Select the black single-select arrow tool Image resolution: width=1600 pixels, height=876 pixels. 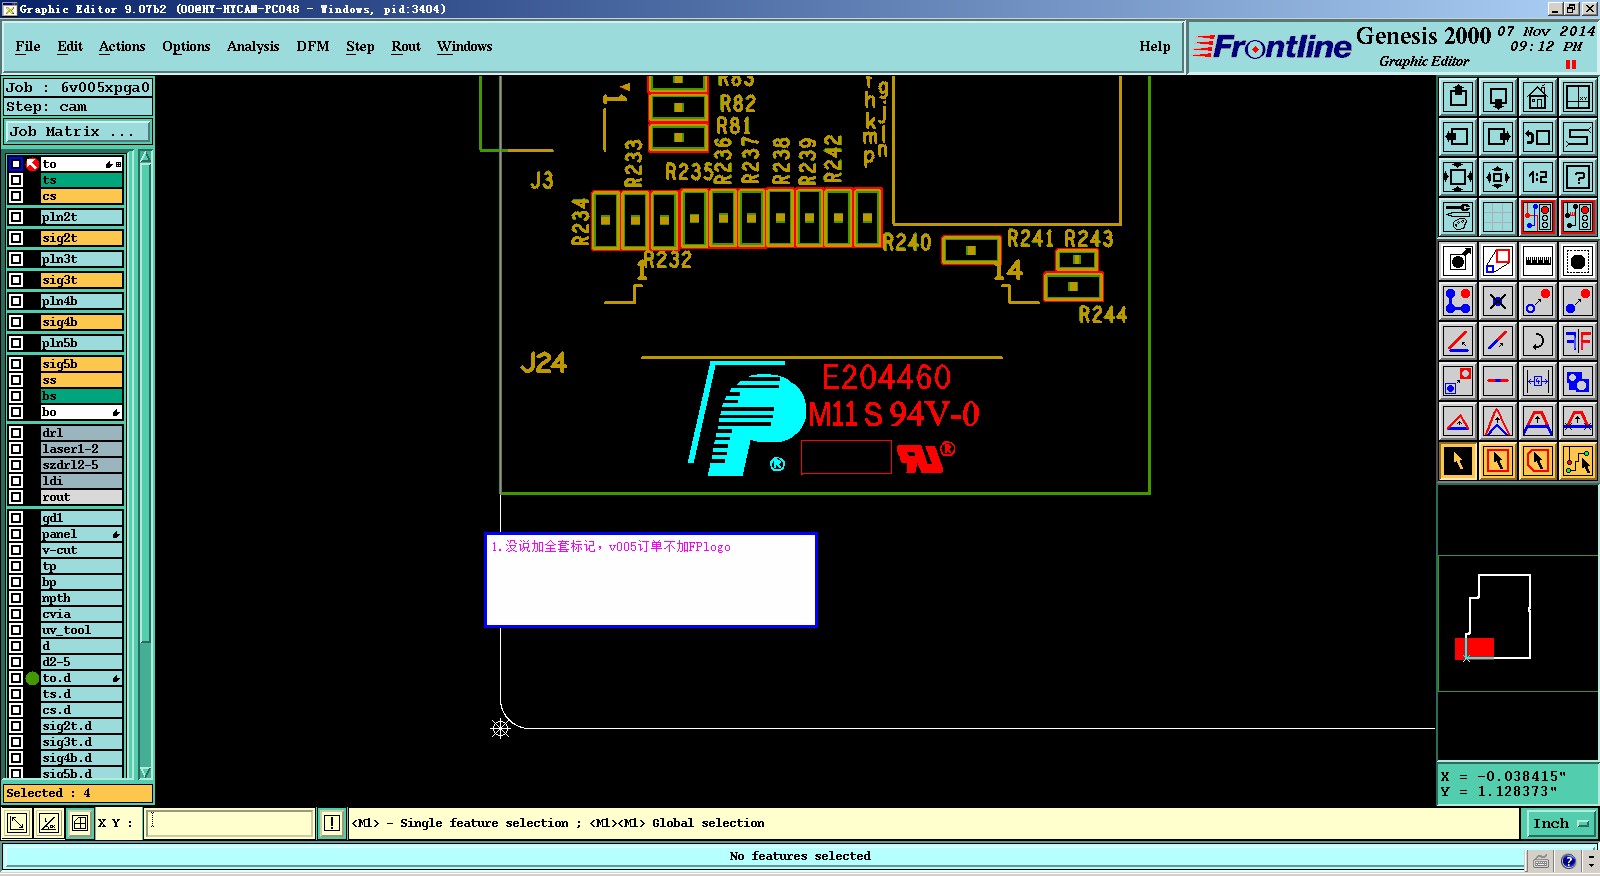coord(1458,461)
